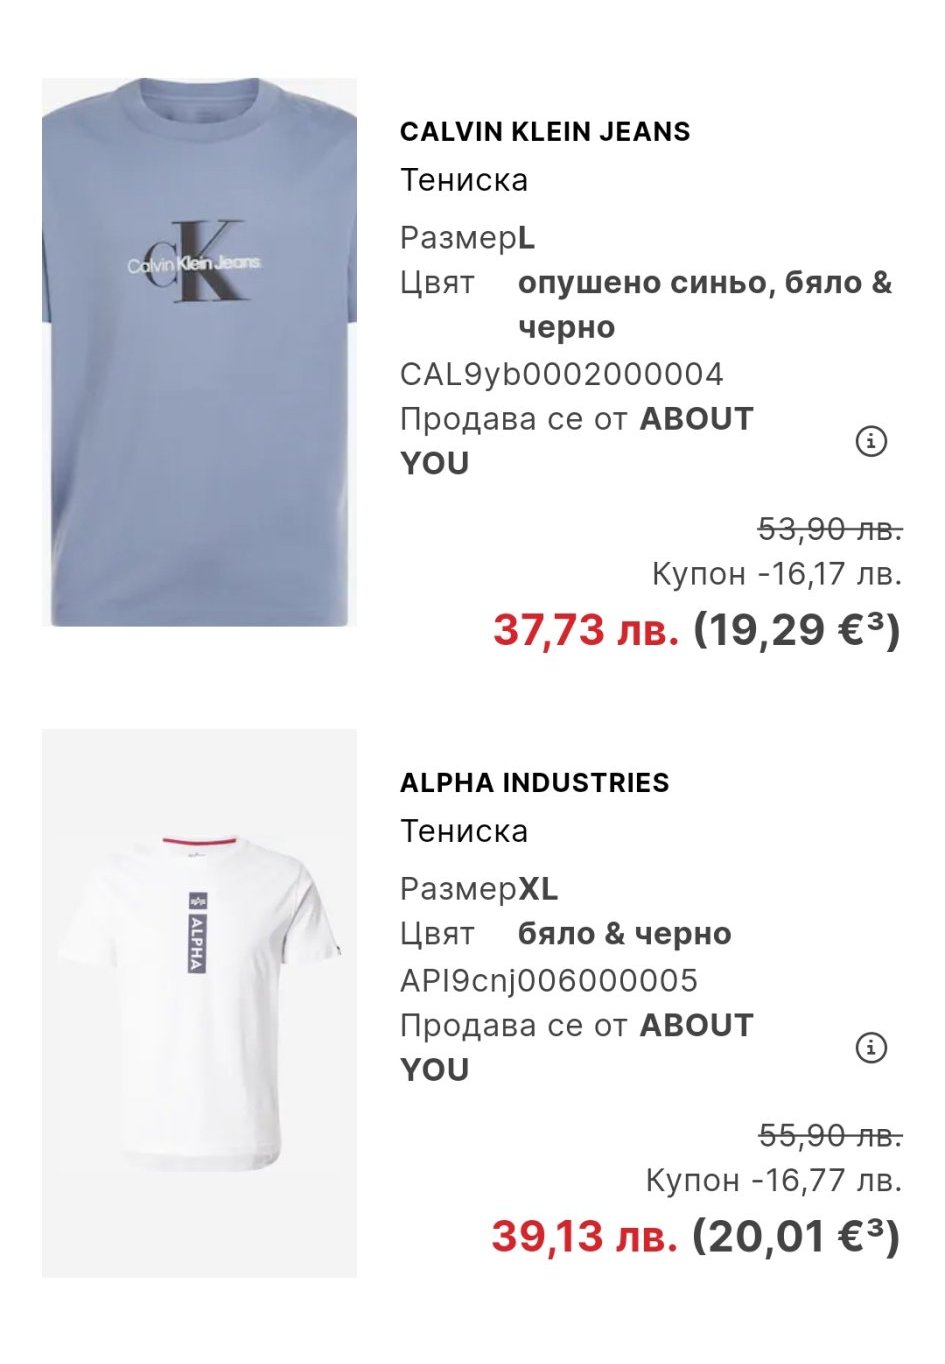
Task: Click the size L label
Action: pos(526,238)
